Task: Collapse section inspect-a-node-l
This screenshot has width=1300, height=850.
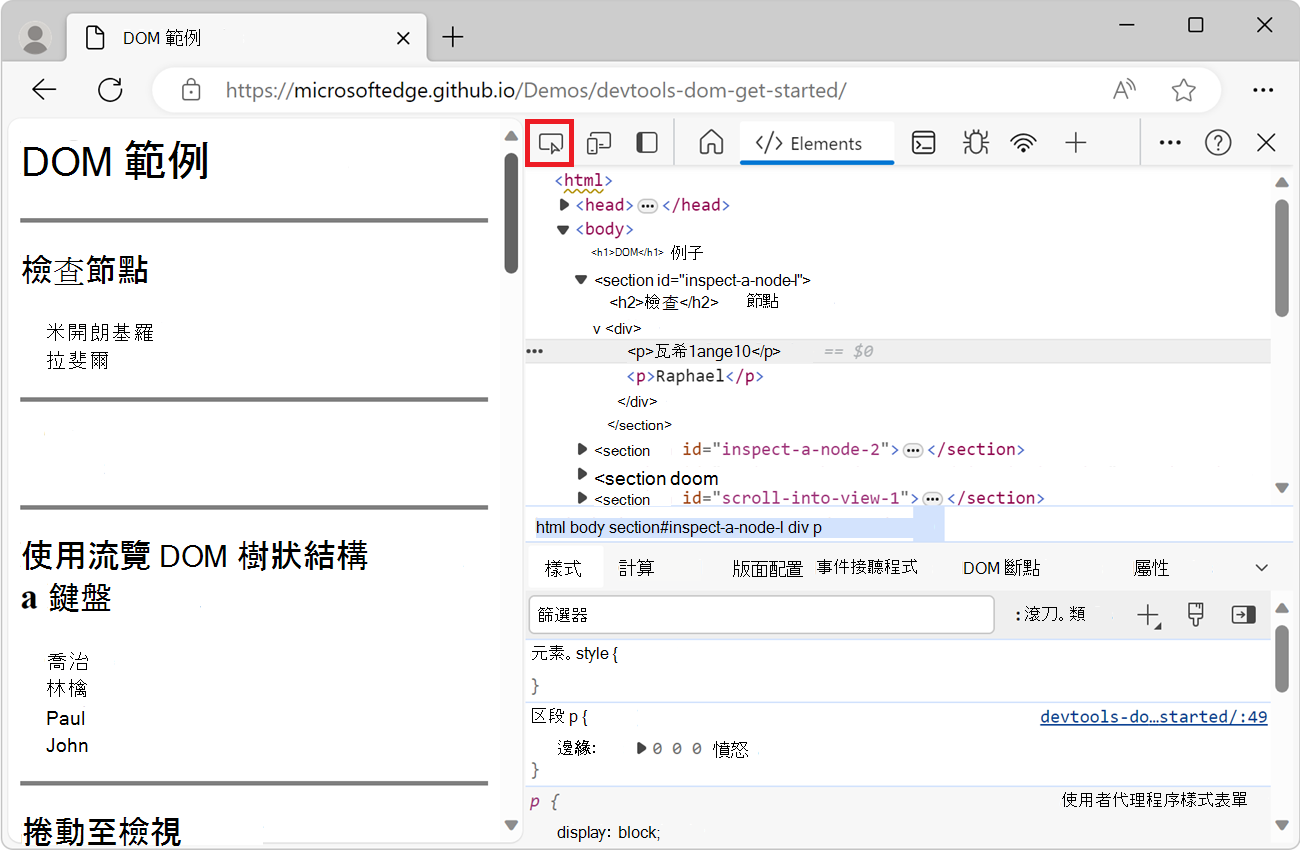Action: point(581,280)
